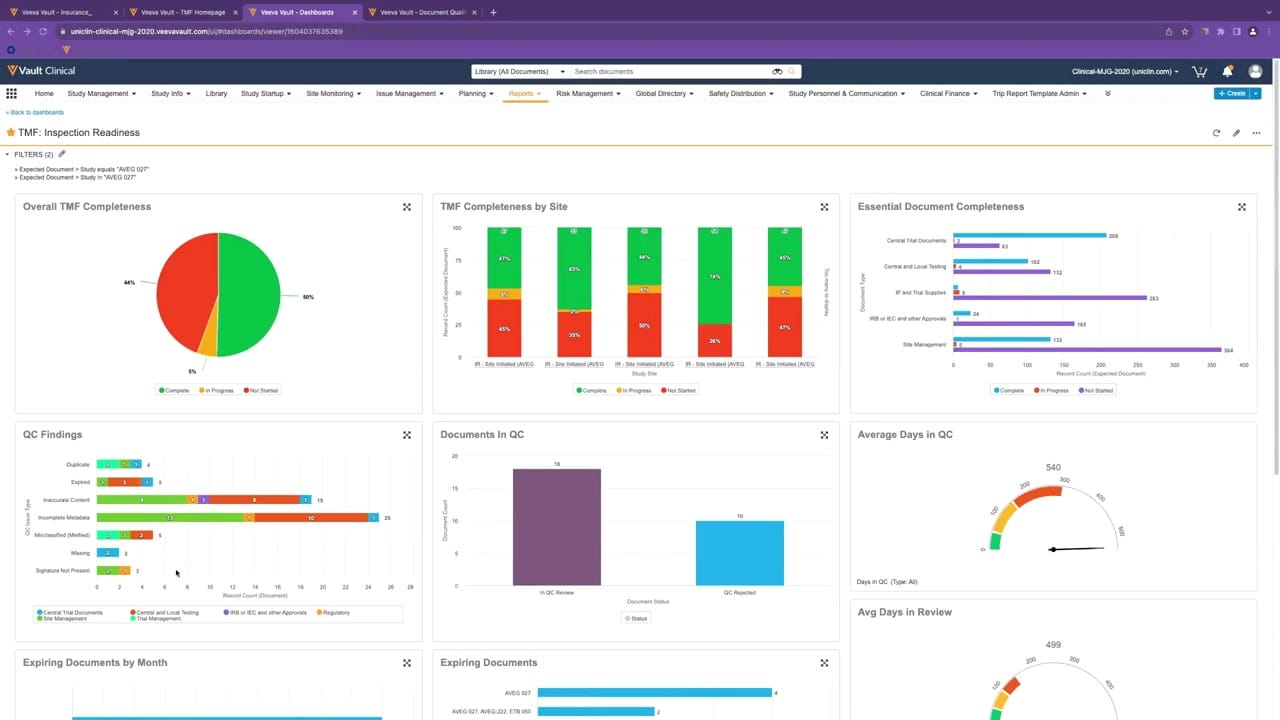The height and width of the screenshot is (720, 1280).
Task: Open the Risk Management menu
Action: 588,93
